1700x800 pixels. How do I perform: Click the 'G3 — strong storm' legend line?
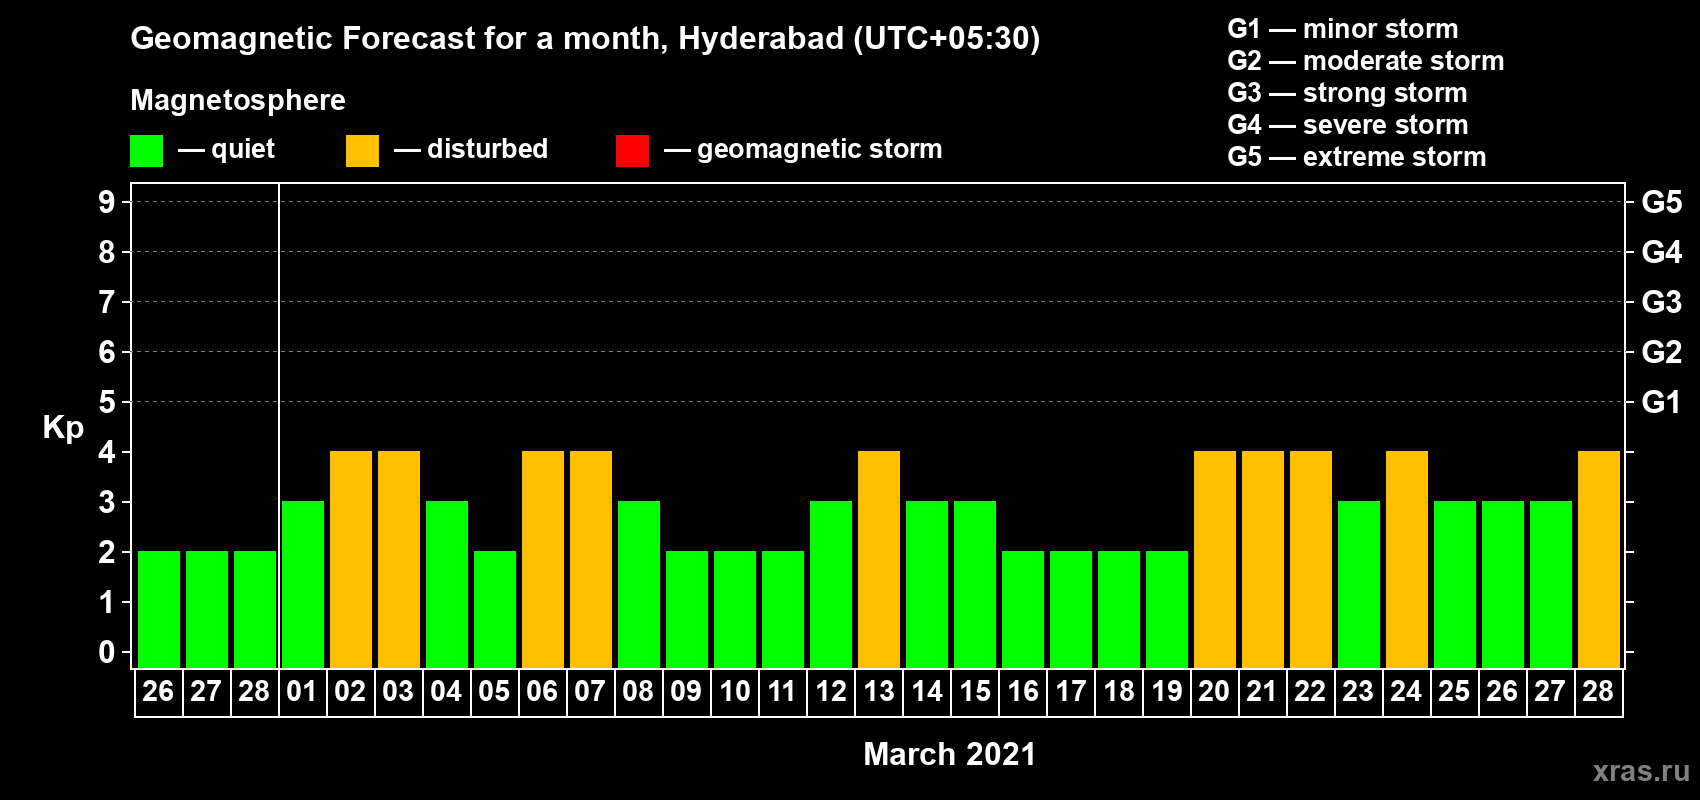click(x=1347, y=93)
